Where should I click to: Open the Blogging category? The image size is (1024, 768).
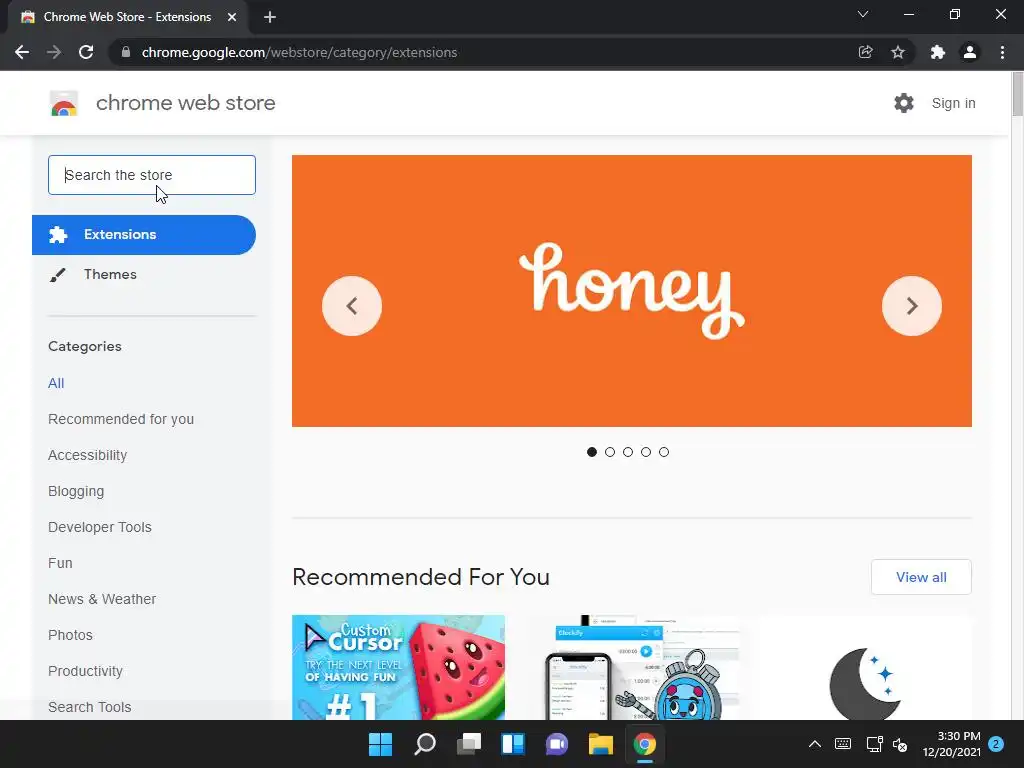[76, 491]
